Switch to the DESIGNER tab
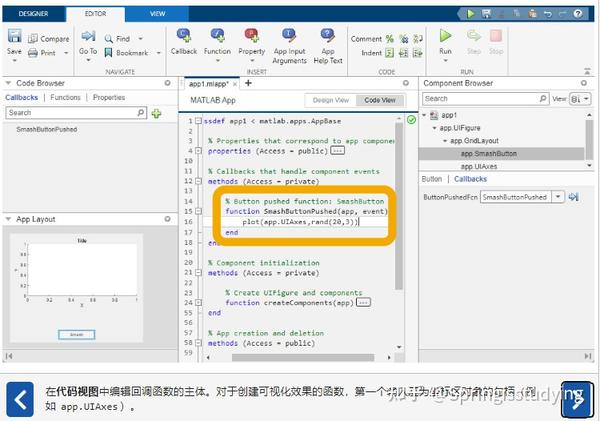 point(34,14)
